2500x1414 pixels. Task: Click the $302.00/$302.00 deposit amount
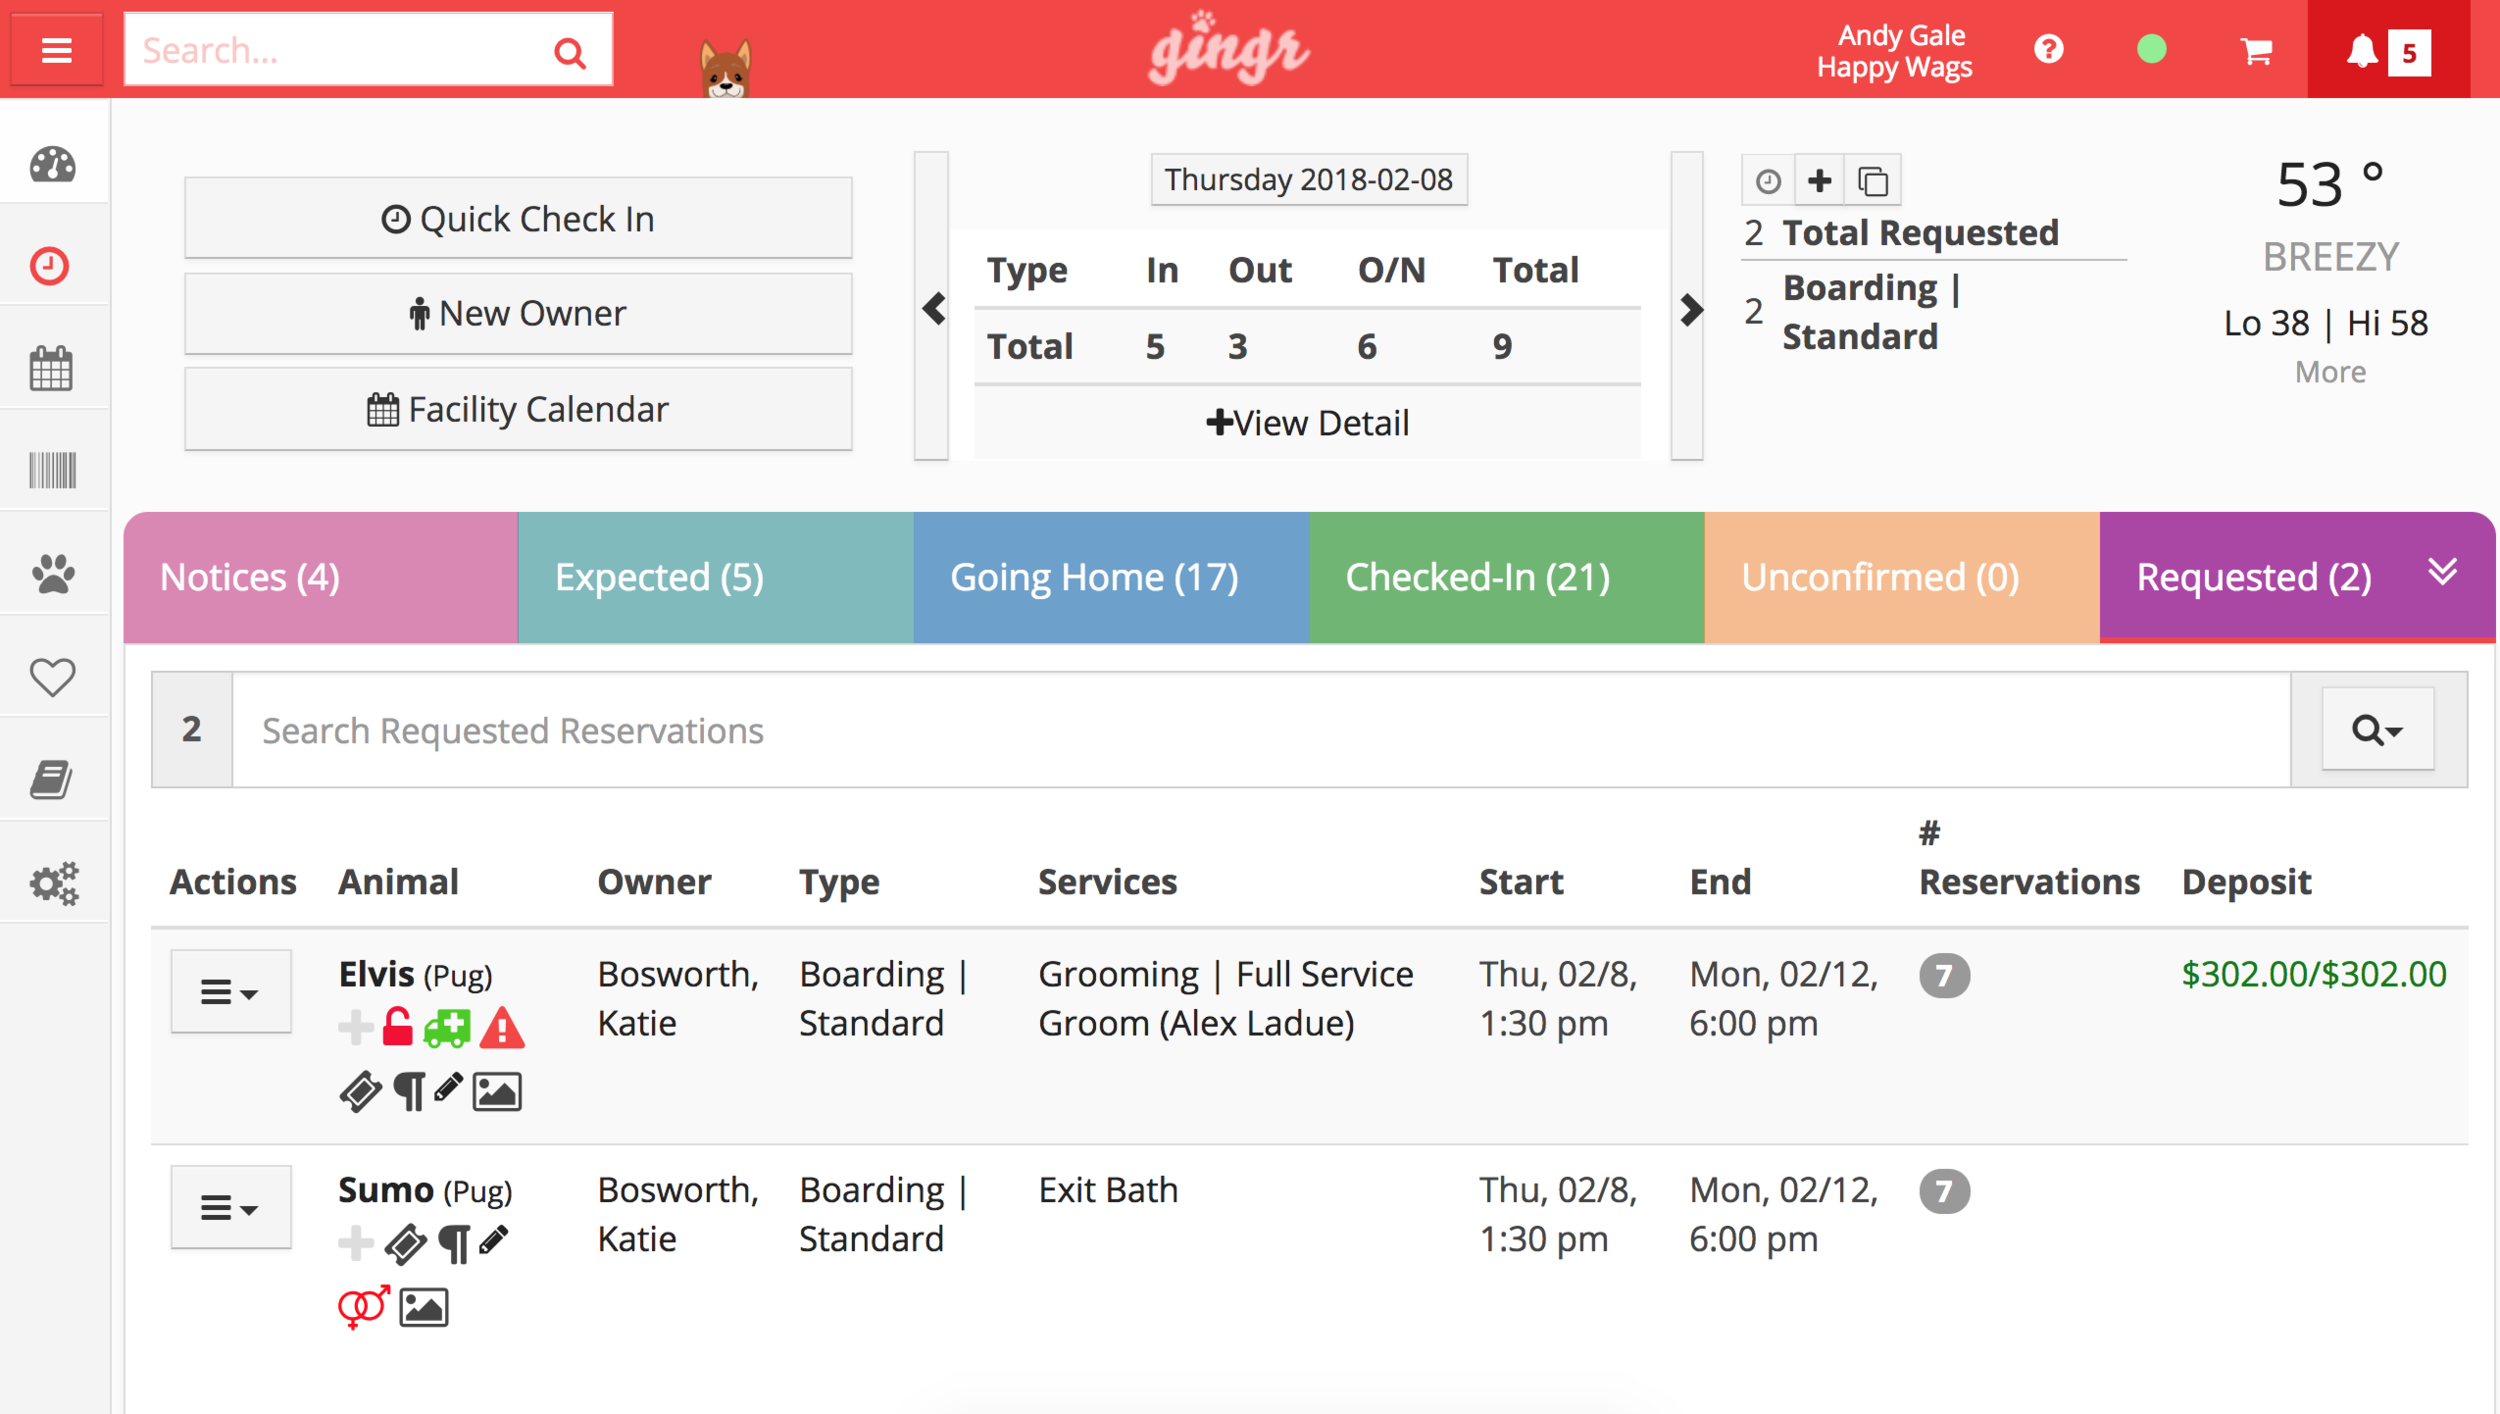tap(2313, 974)
